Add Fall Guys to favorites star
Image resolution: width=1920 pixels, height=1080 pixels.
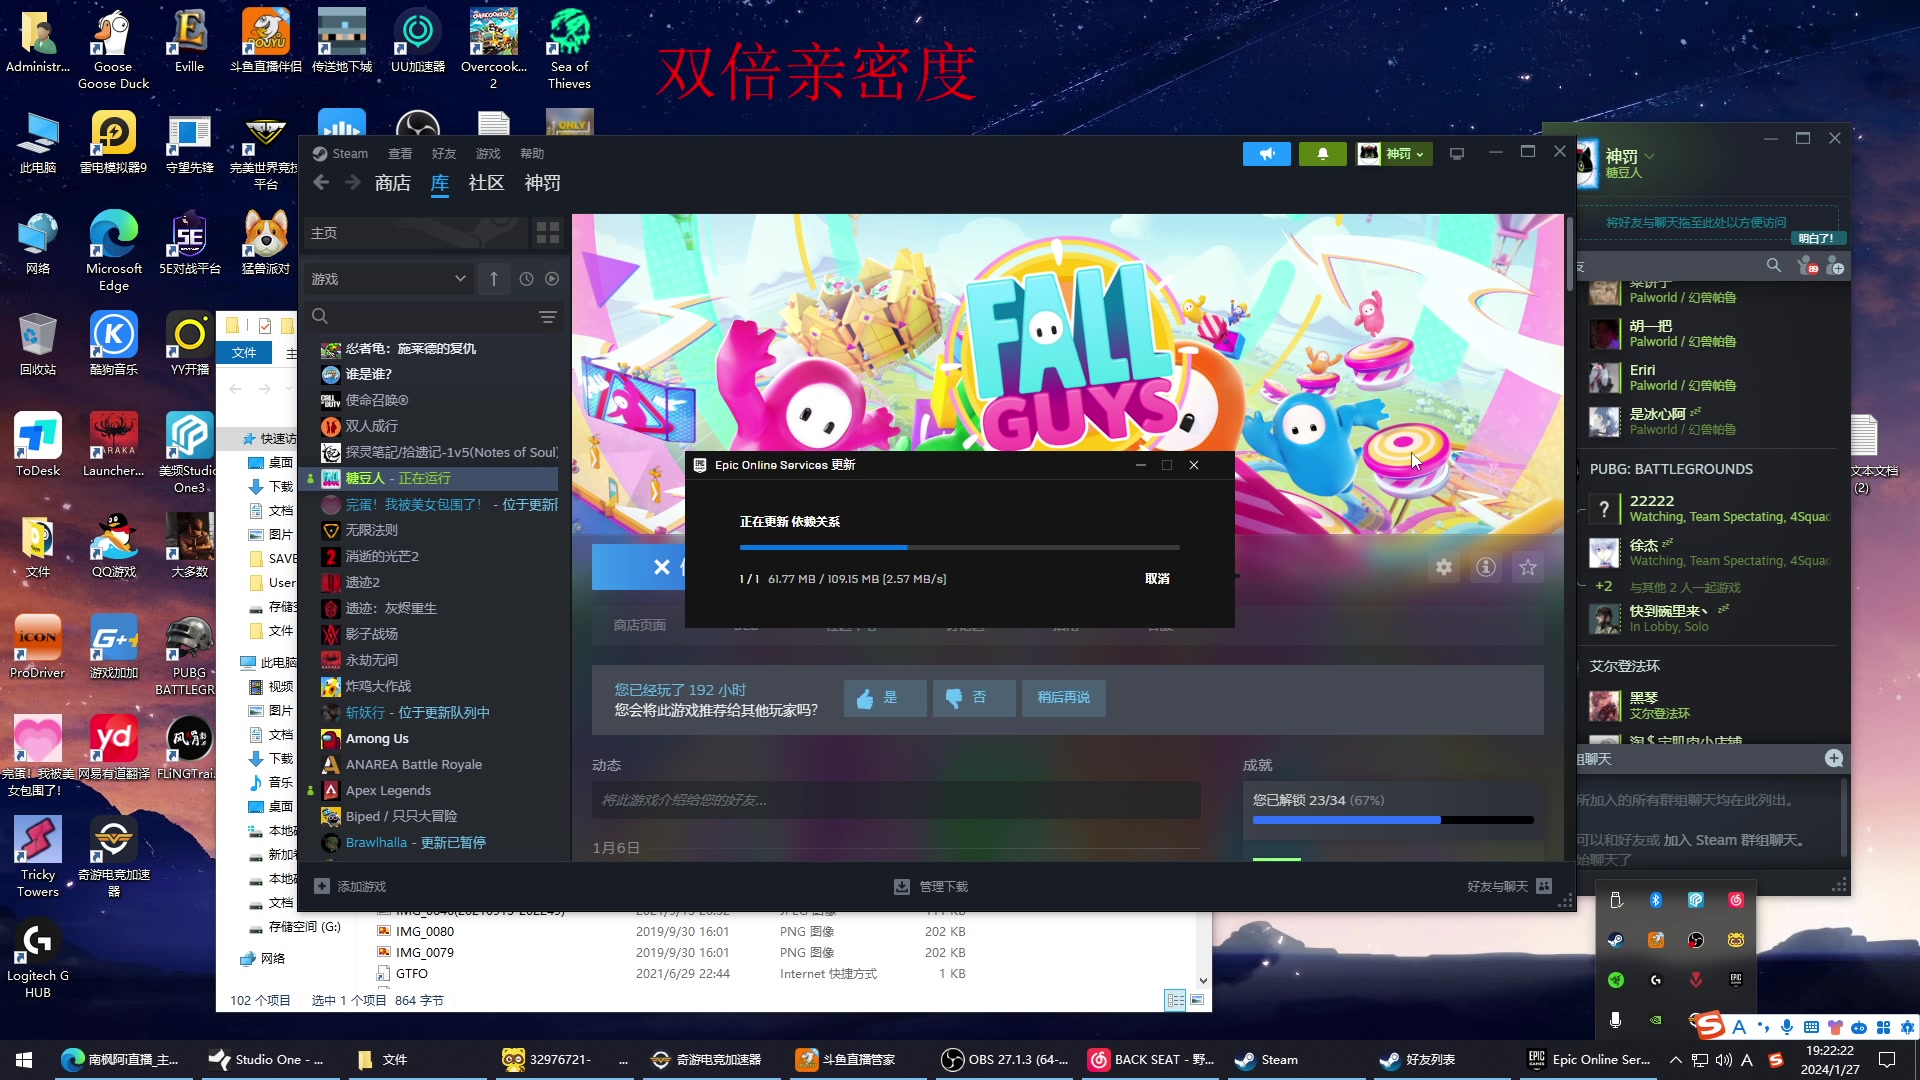click(1528, 567)
